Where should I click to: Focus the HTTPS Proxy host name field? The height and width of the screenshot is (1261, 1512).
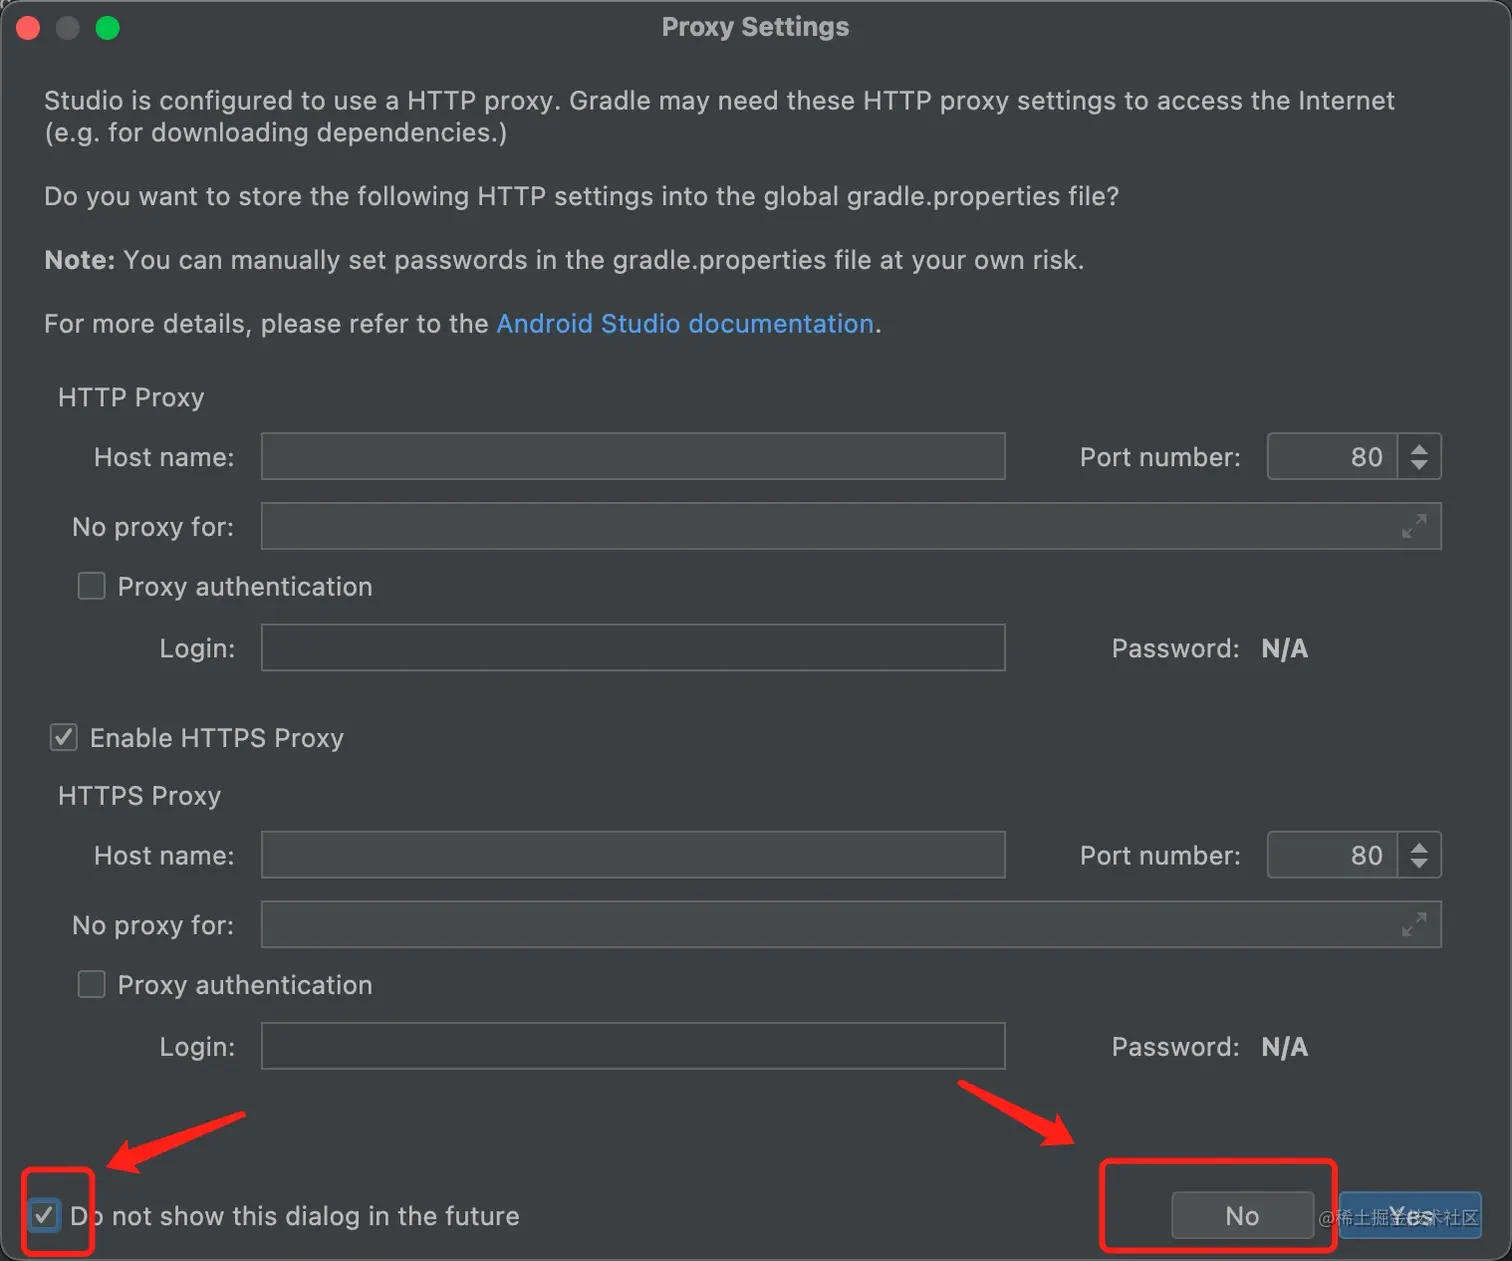tap(633, 855)
